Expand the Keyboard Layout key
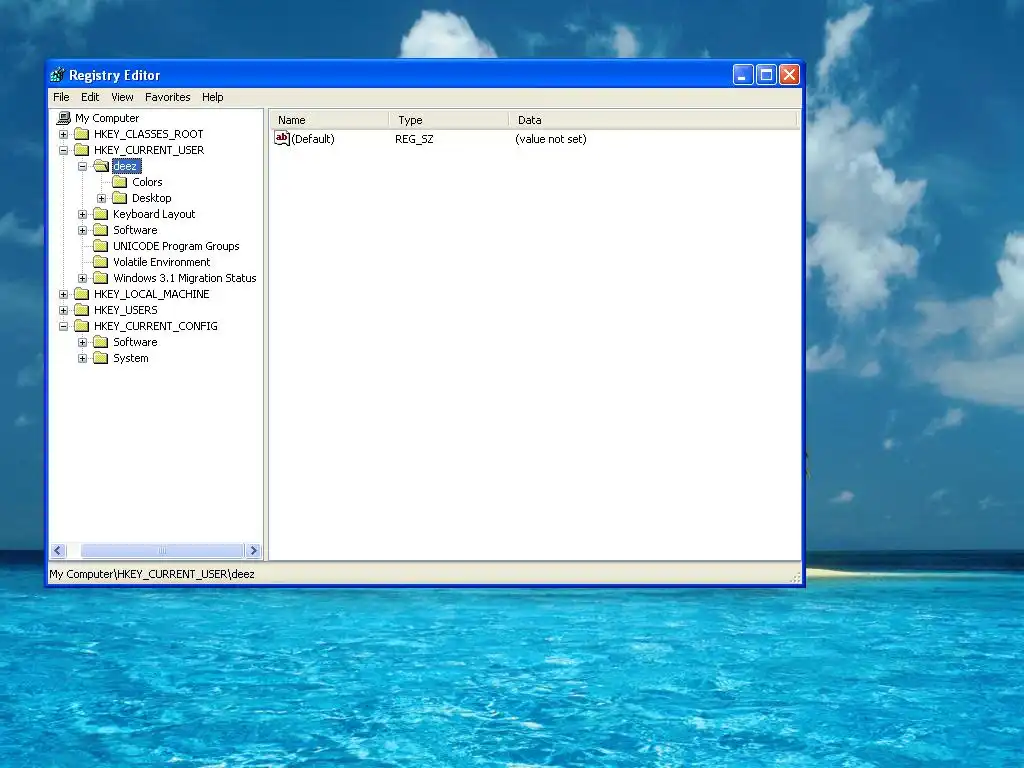Viewport: 1024px width, 768px height. tap(82, 214)
